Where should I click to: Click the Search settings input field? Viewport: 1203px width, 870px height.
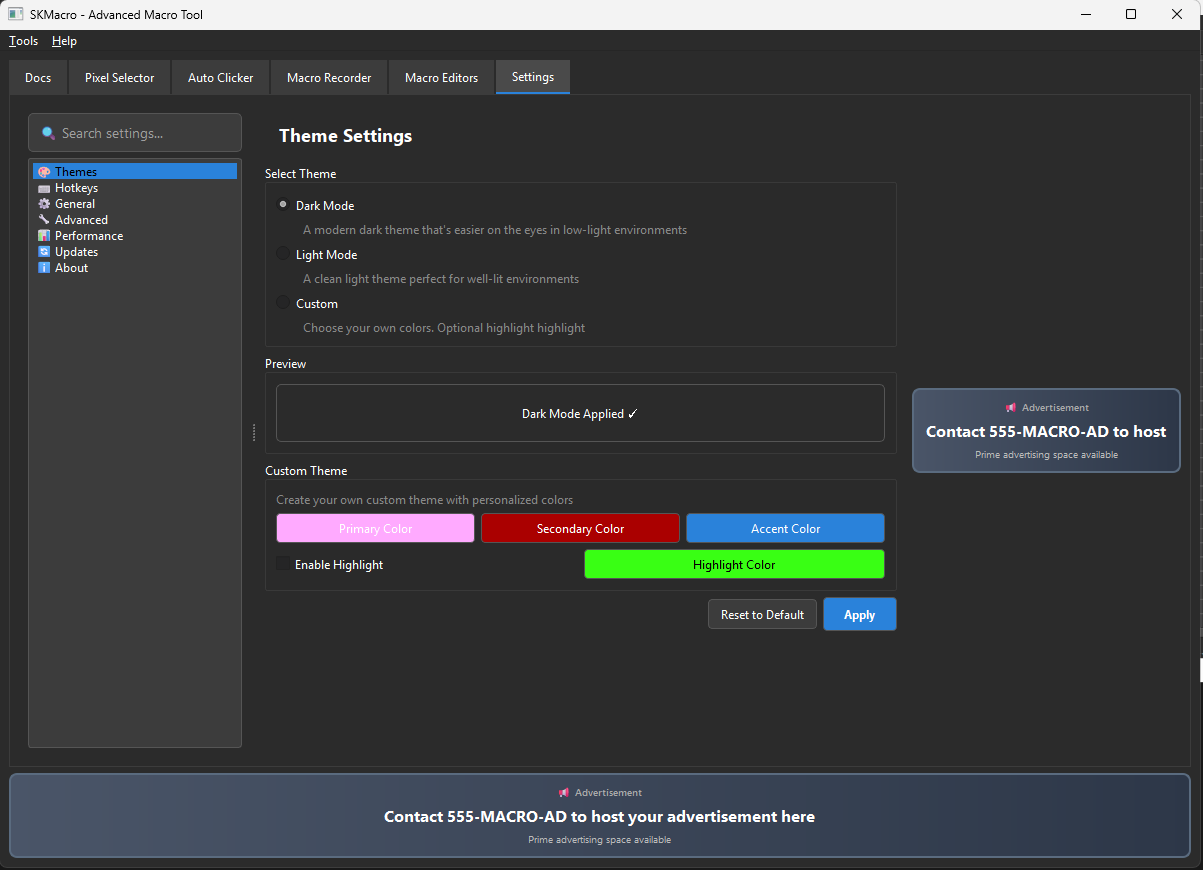pos(135,133)
